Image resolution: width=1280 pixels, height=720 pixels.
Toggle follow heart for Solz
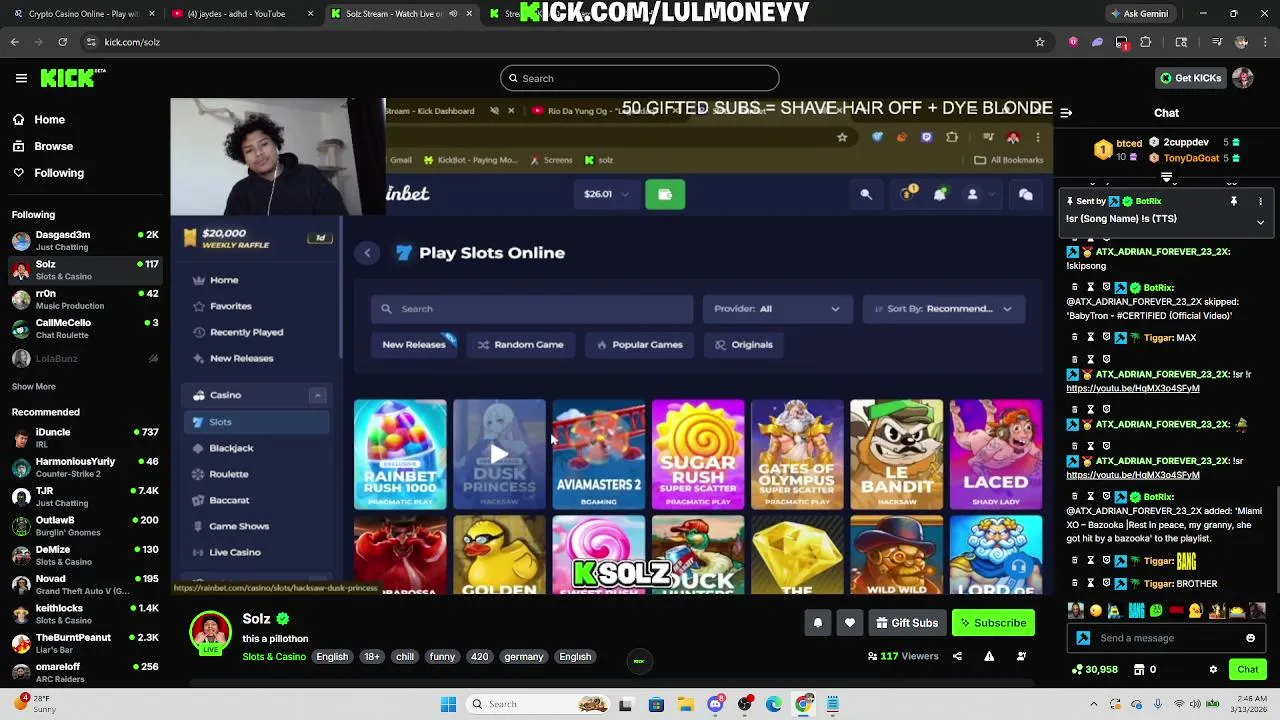pos(849,623)
